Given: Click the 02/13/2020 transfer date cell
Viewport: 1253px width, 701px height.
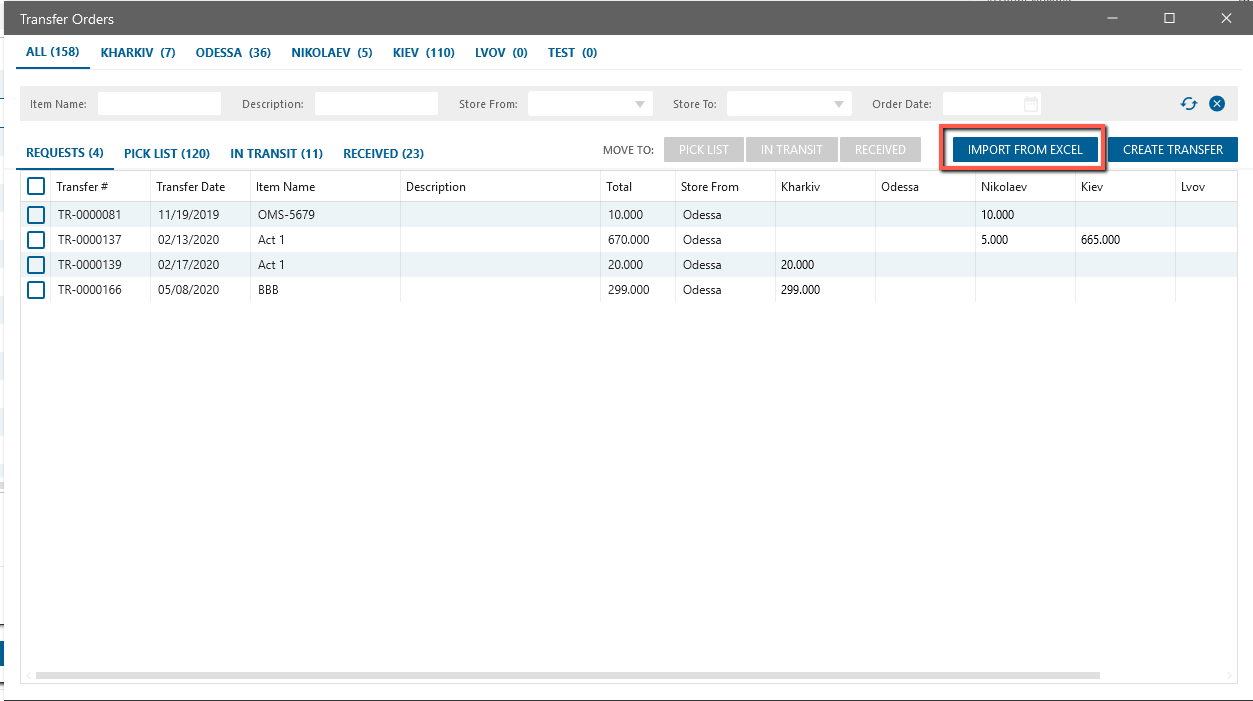Looking at the screenshot, I should pos(200,240).
